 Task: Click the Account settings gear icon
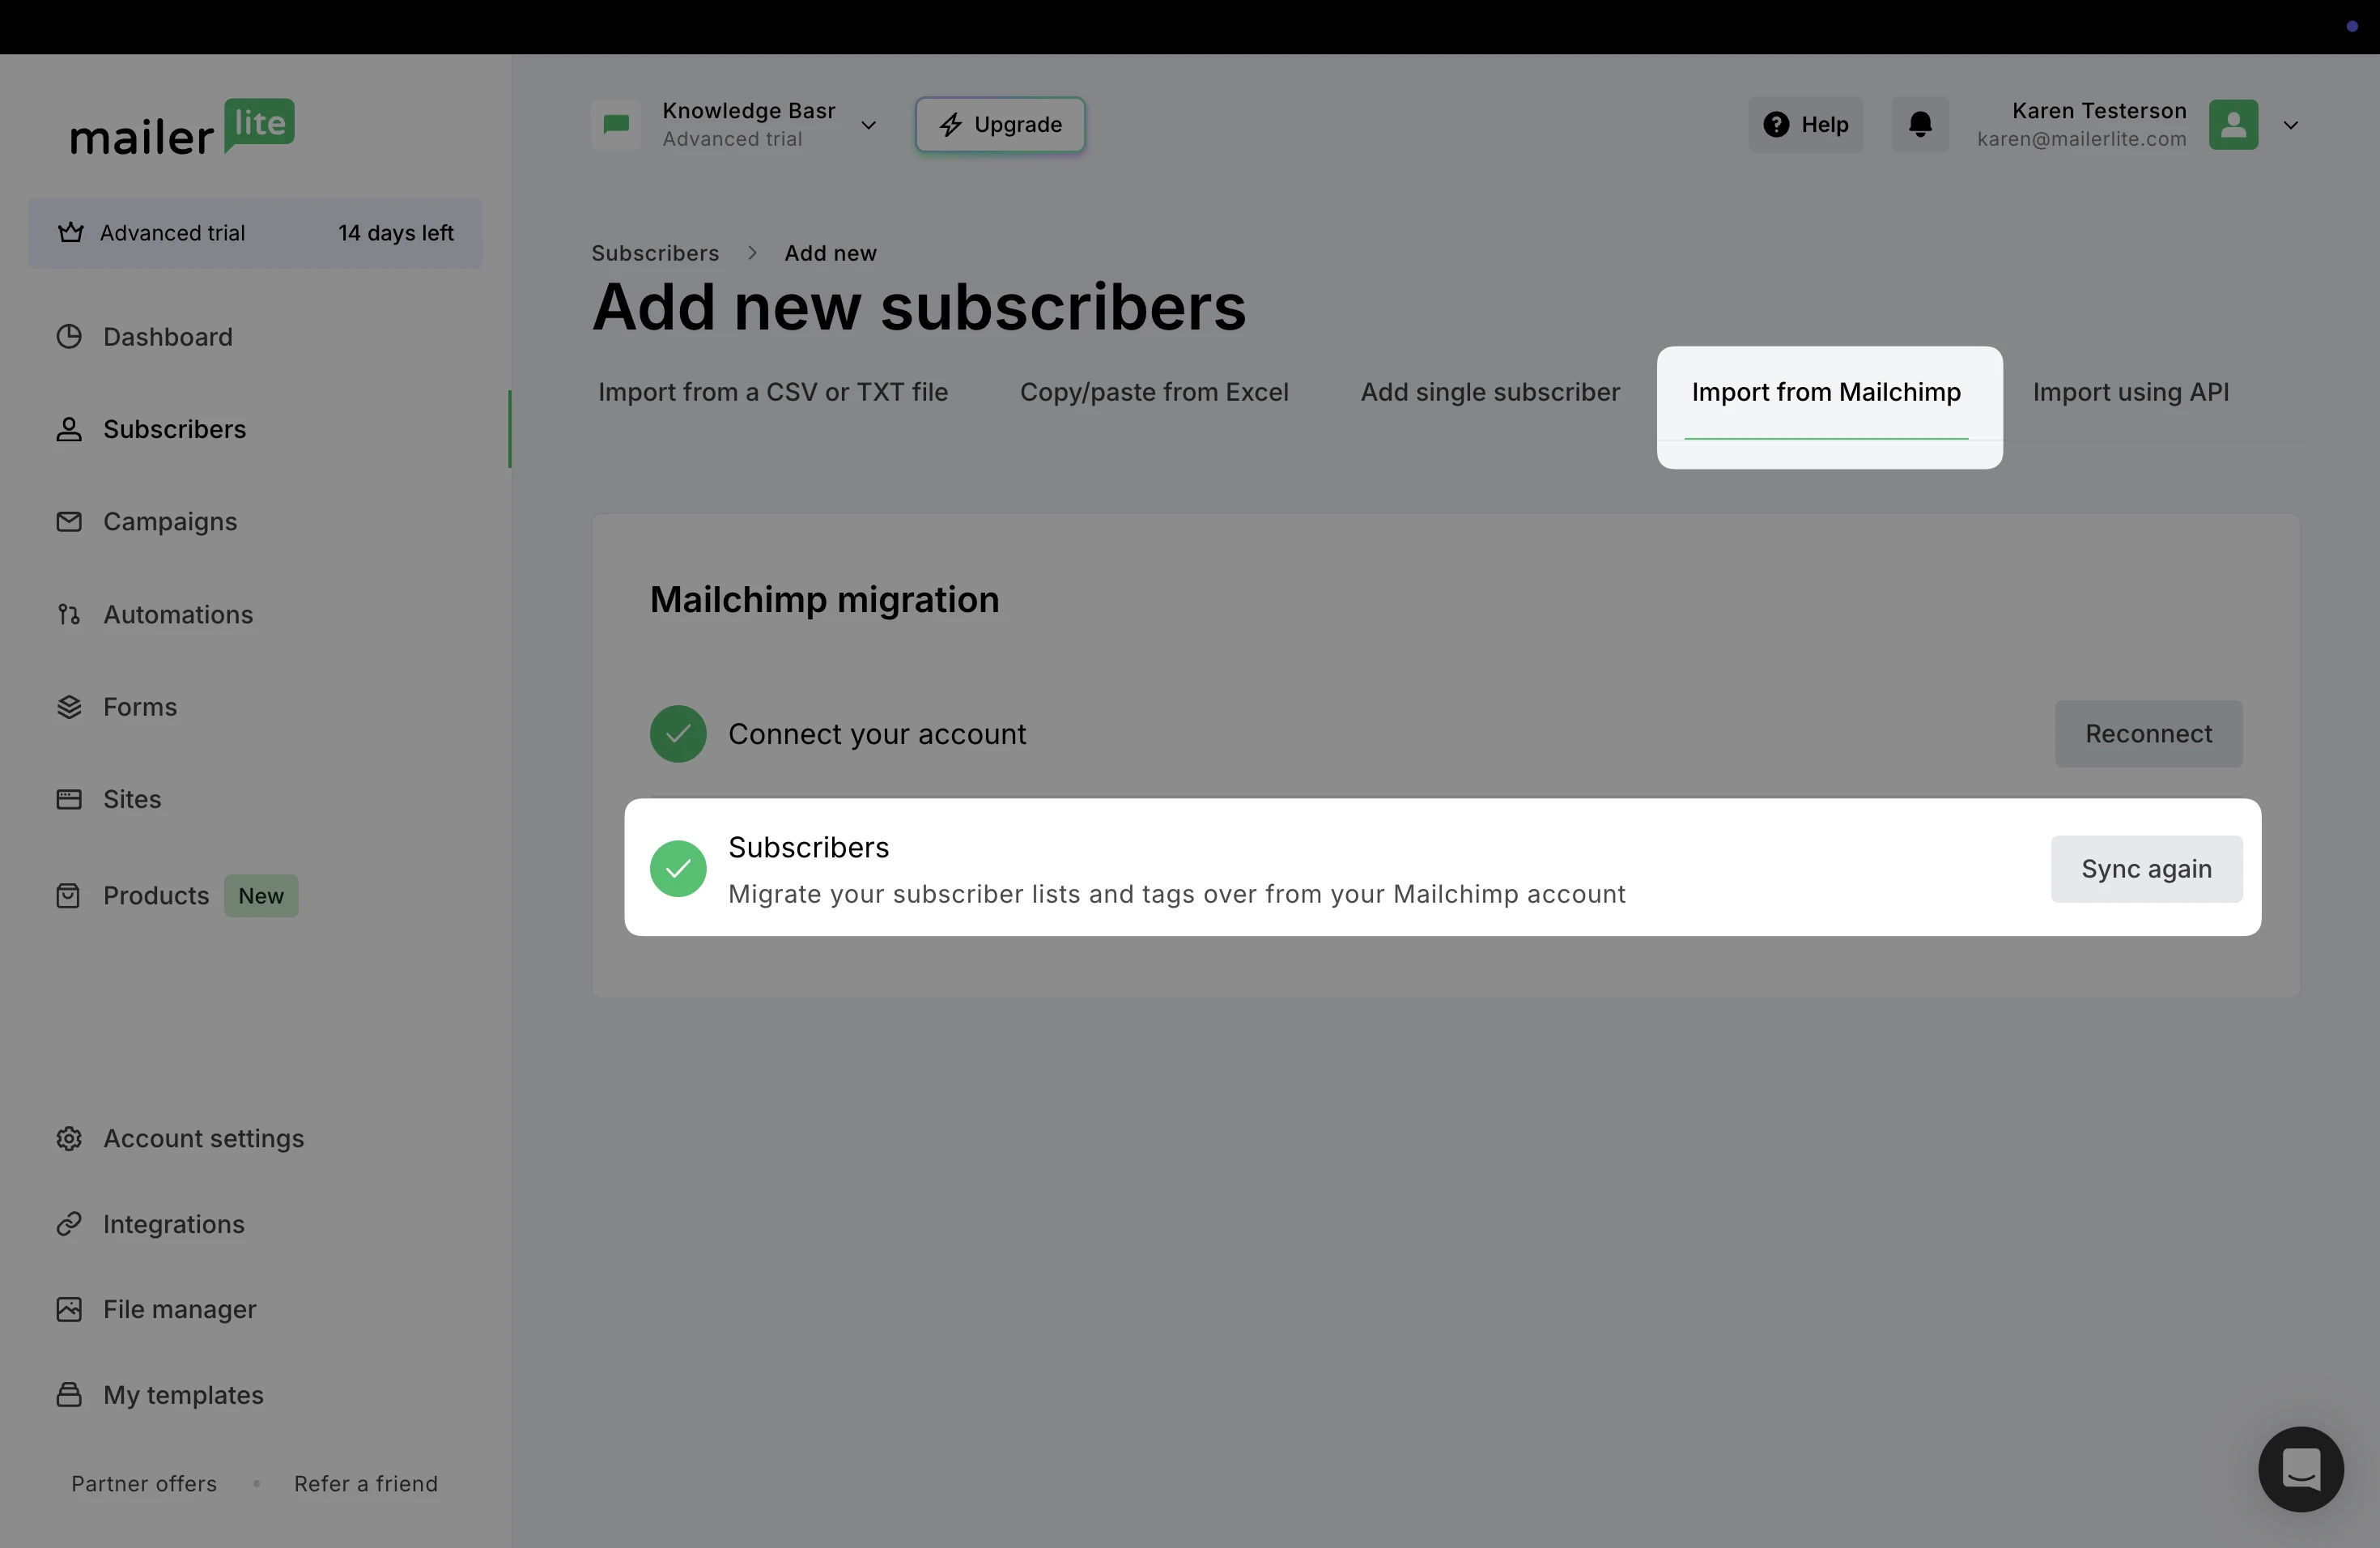[69, 1138]
